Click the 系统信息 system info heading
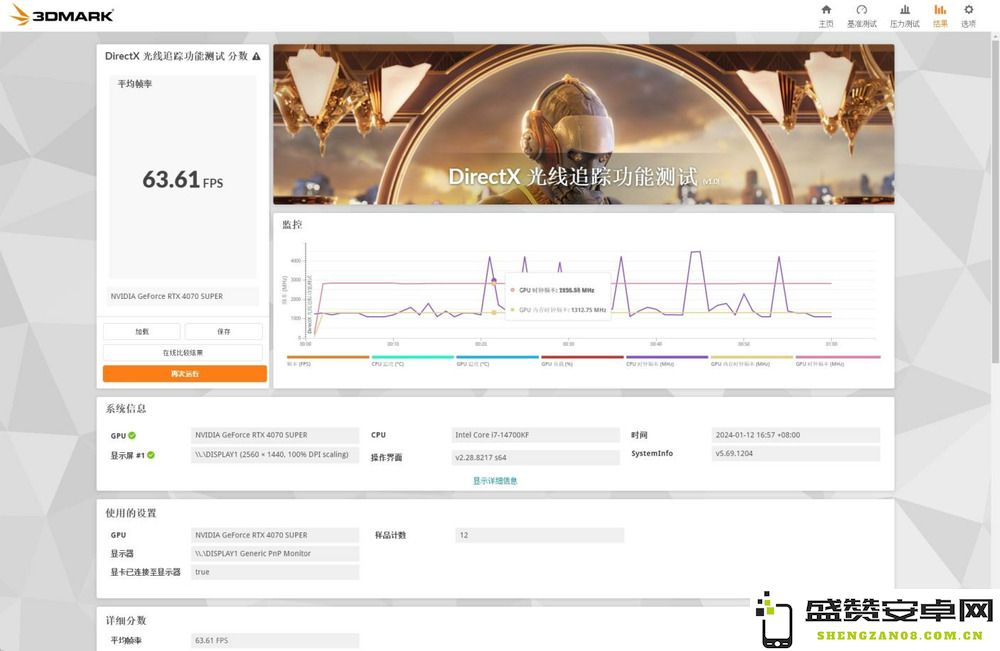The image size is (1000, 651). [x=126, y=409]
